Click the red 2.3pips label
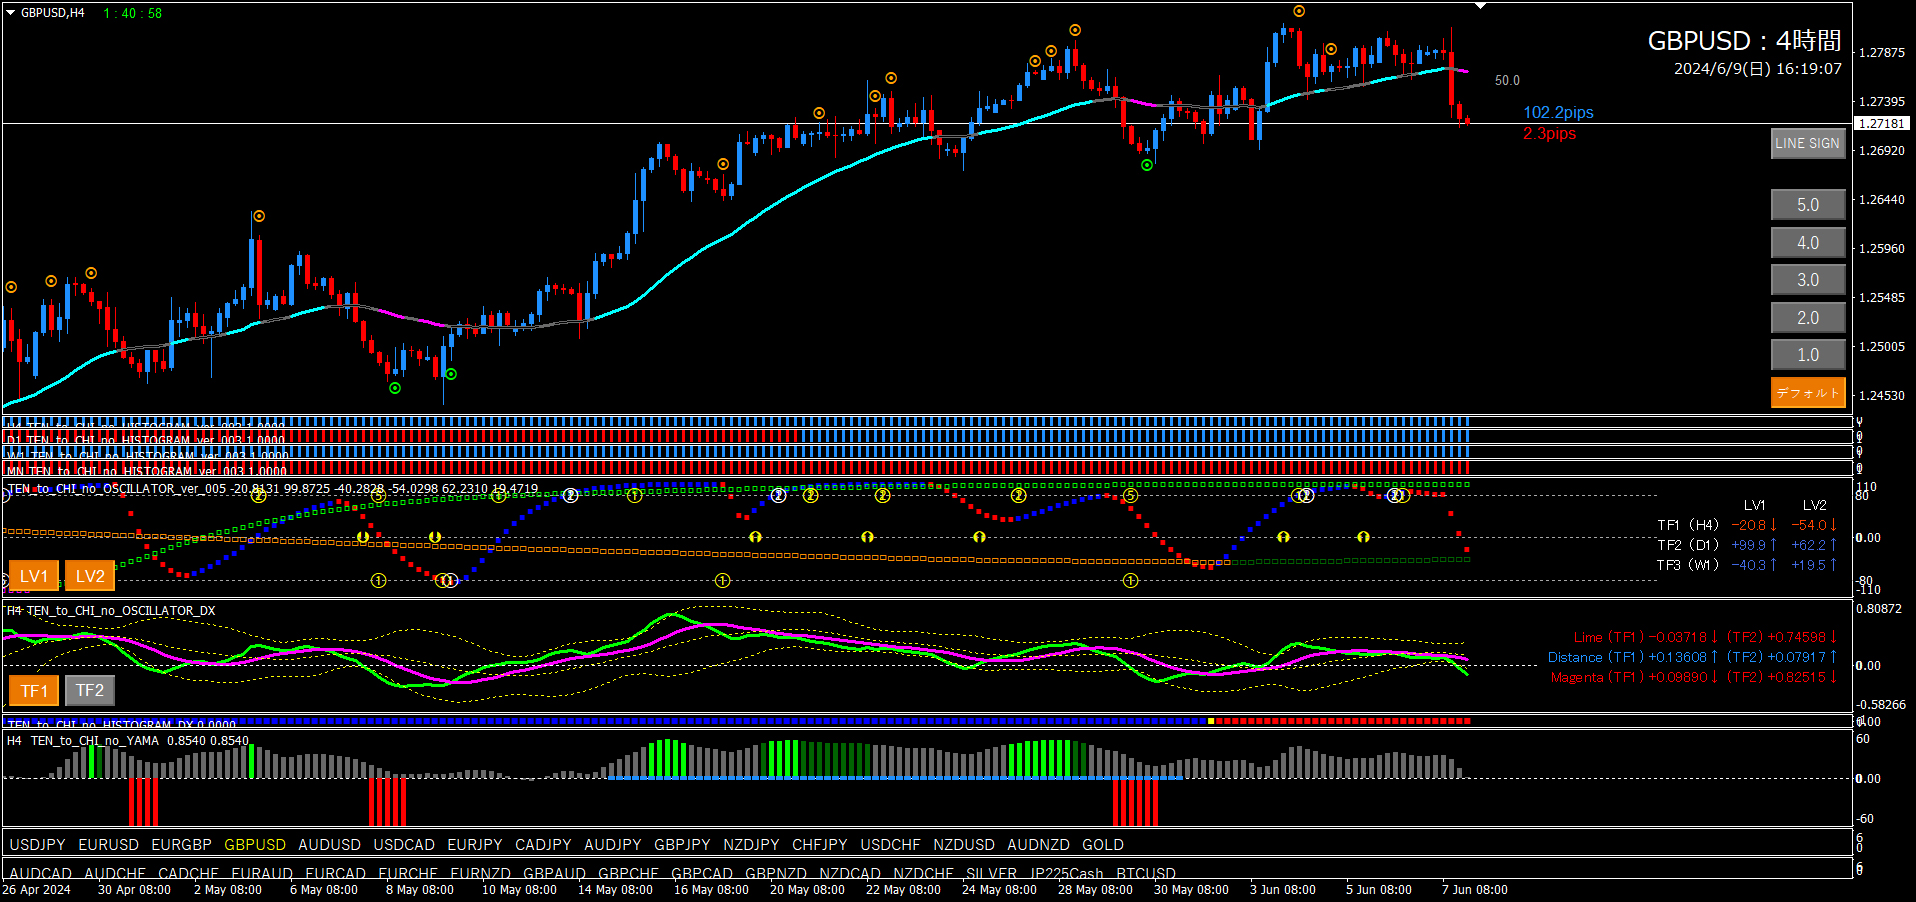 pyautogui.click(x=1549, y=134)
